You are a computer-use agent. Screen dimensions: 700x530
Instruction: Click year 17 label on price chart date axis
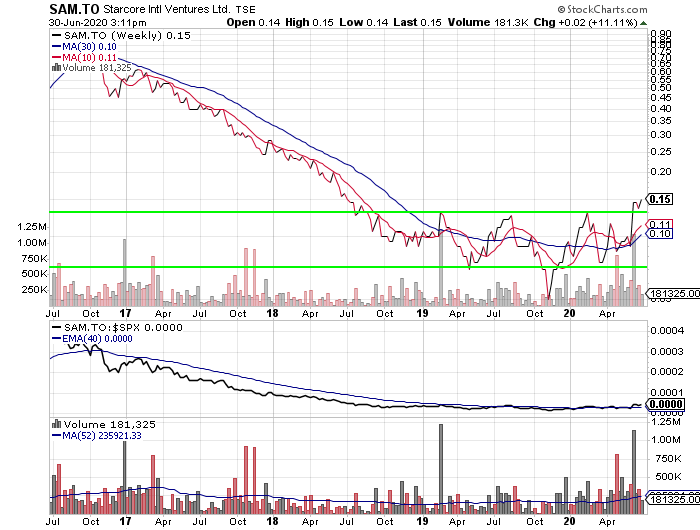[125, 313]
